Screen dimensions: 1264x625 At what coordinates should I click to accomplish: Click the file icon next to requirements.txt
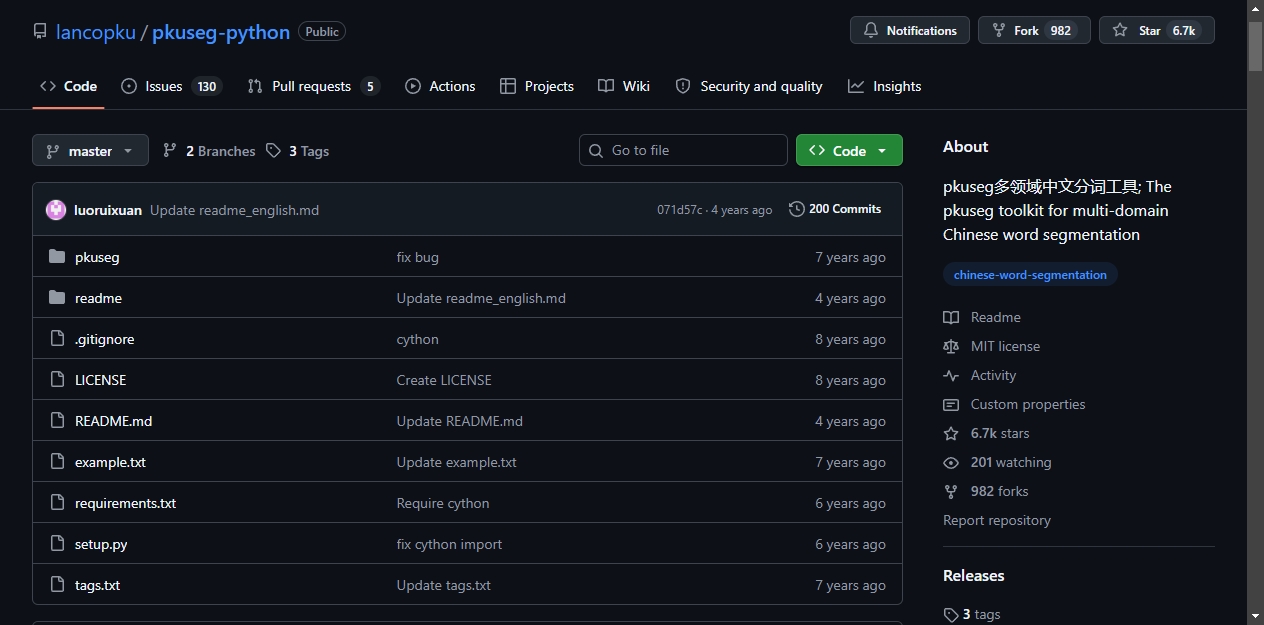57,503
